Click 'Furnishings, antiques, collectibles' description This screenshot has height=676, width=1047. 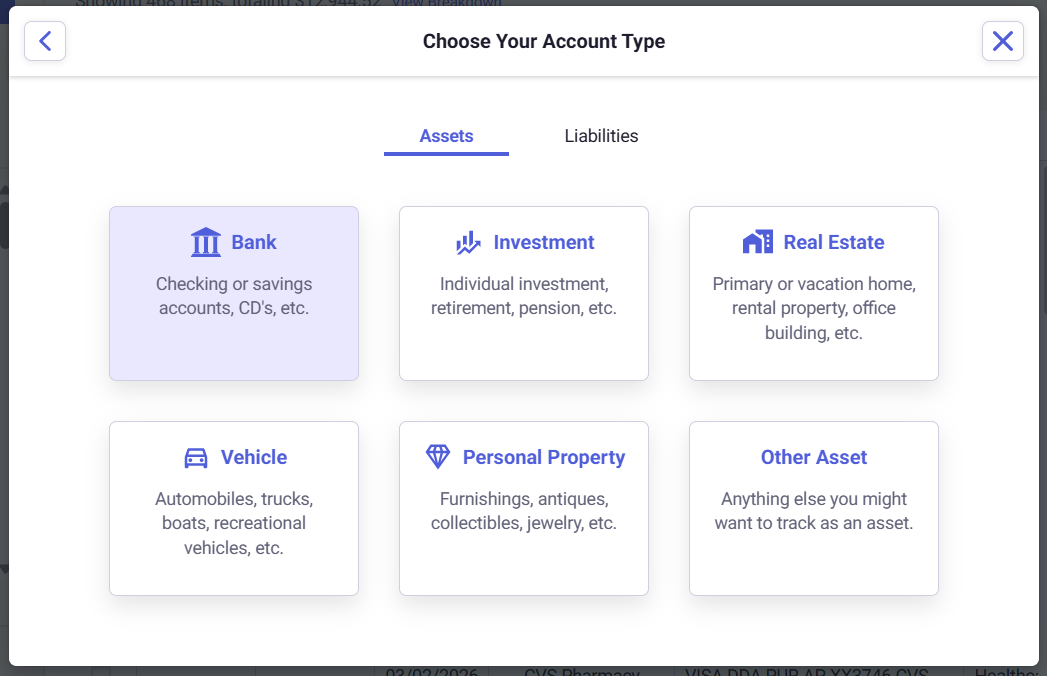point(524,511)
